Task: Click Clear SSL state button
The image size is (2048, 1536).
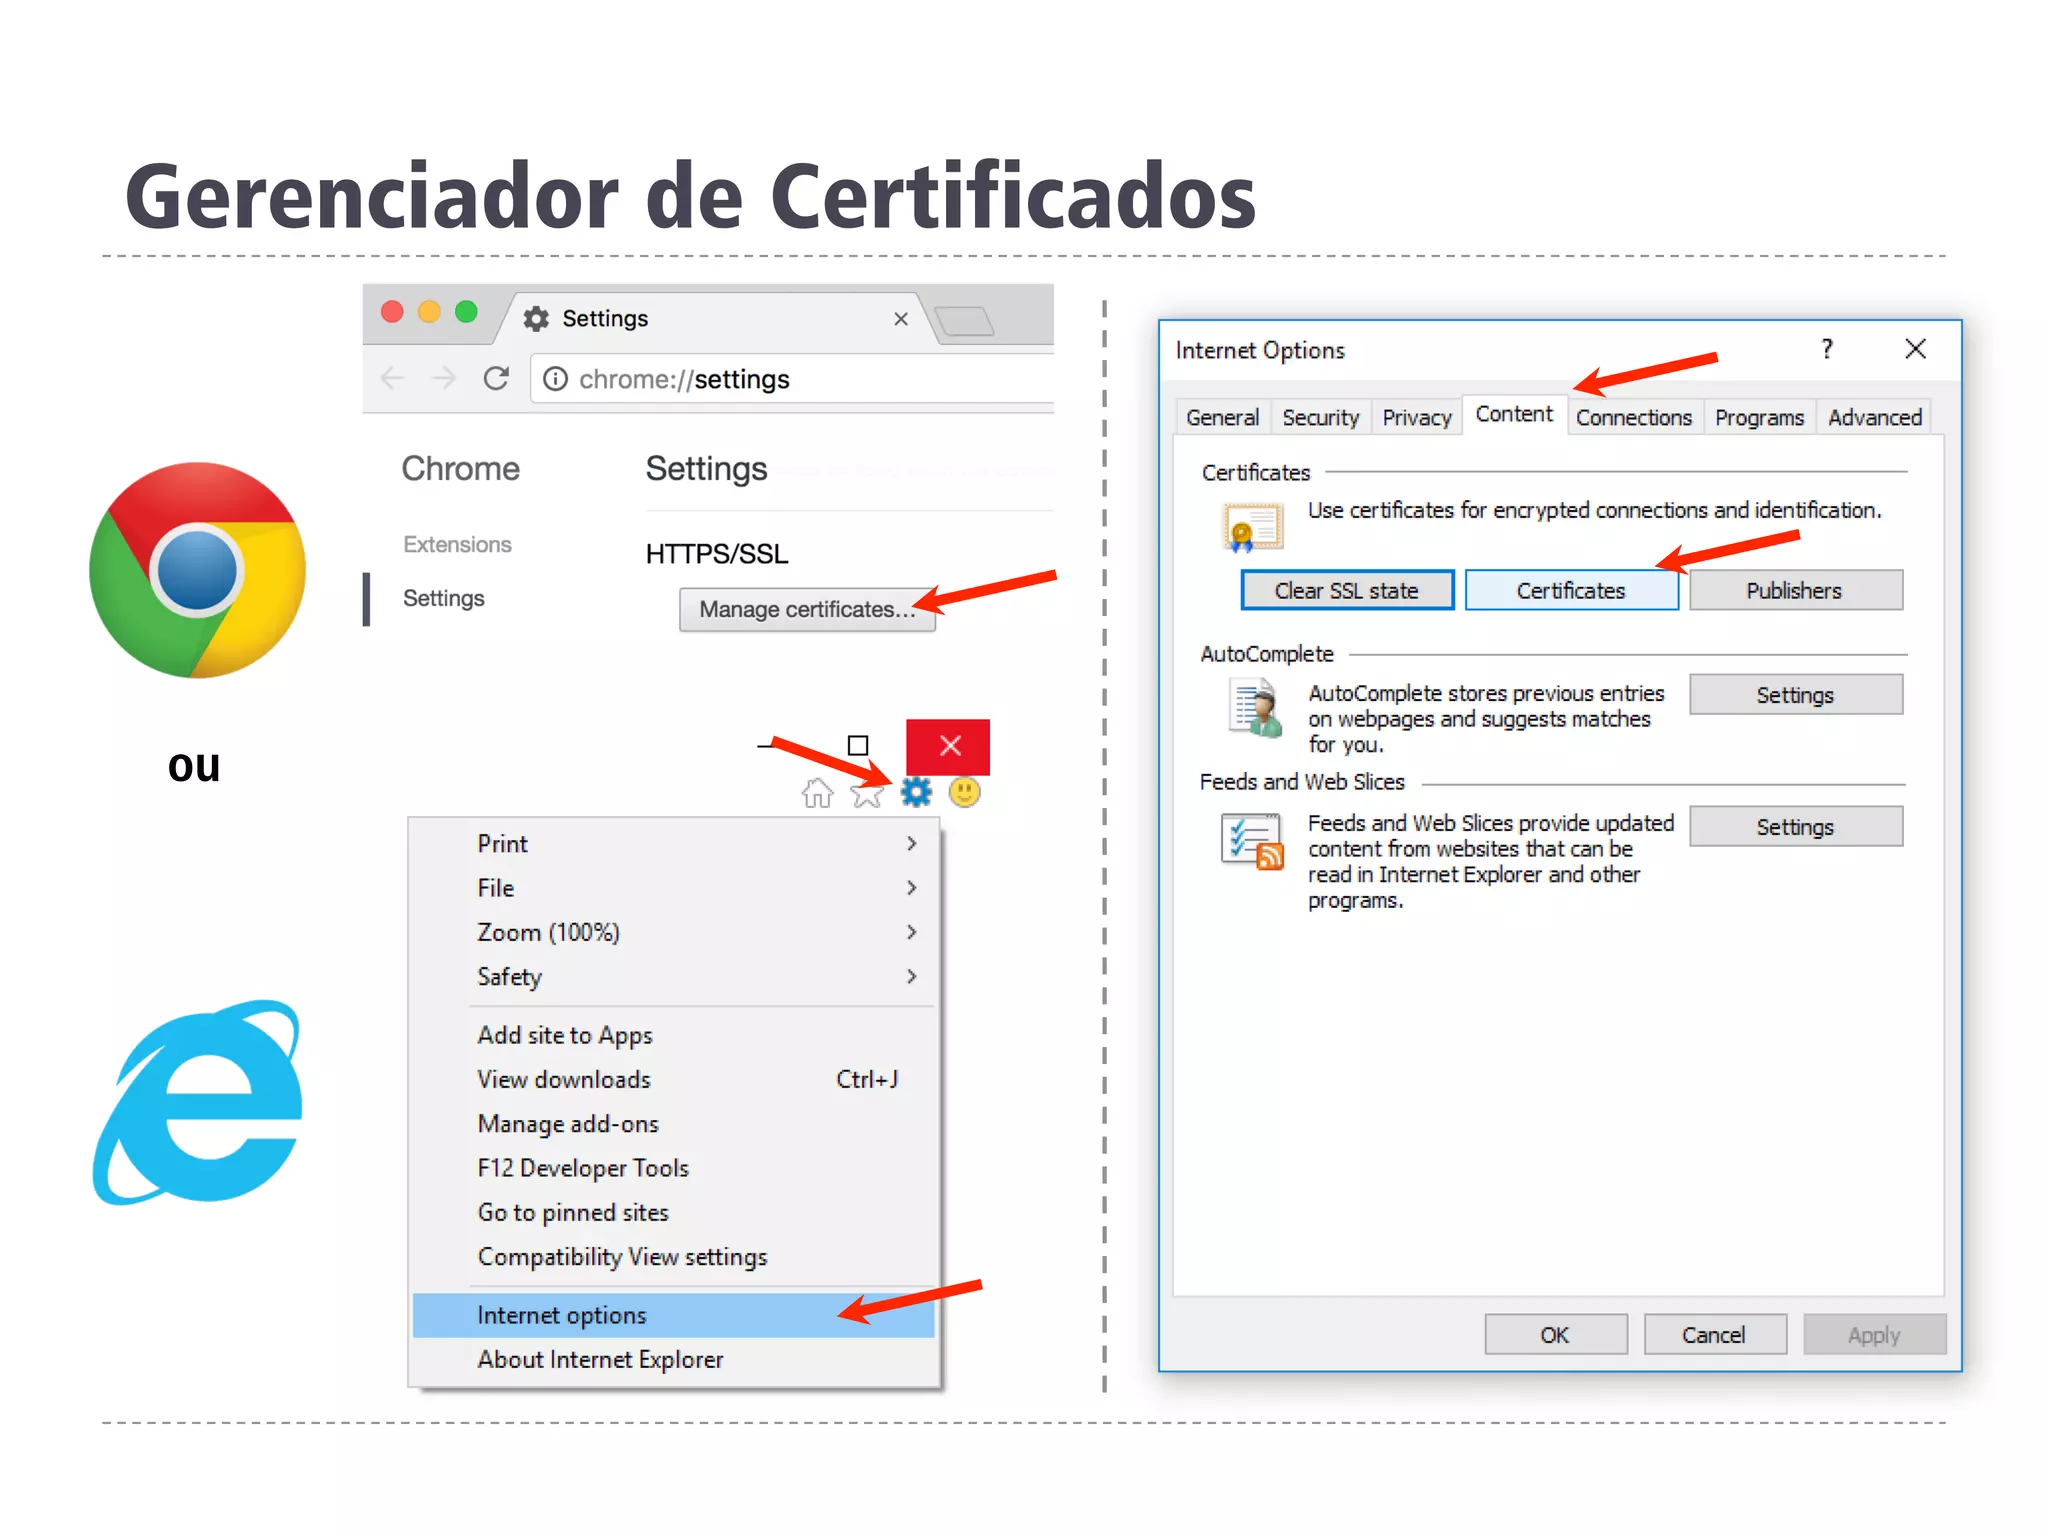Action: click(1347, 590)
